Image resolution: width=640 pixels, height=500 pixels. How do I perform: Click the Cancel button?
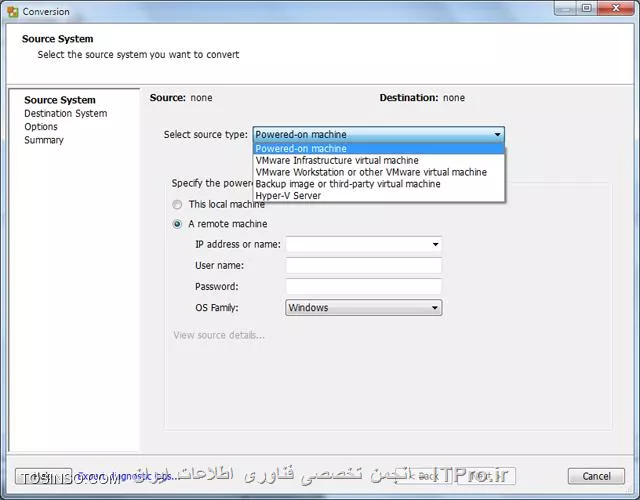[596, 476]
